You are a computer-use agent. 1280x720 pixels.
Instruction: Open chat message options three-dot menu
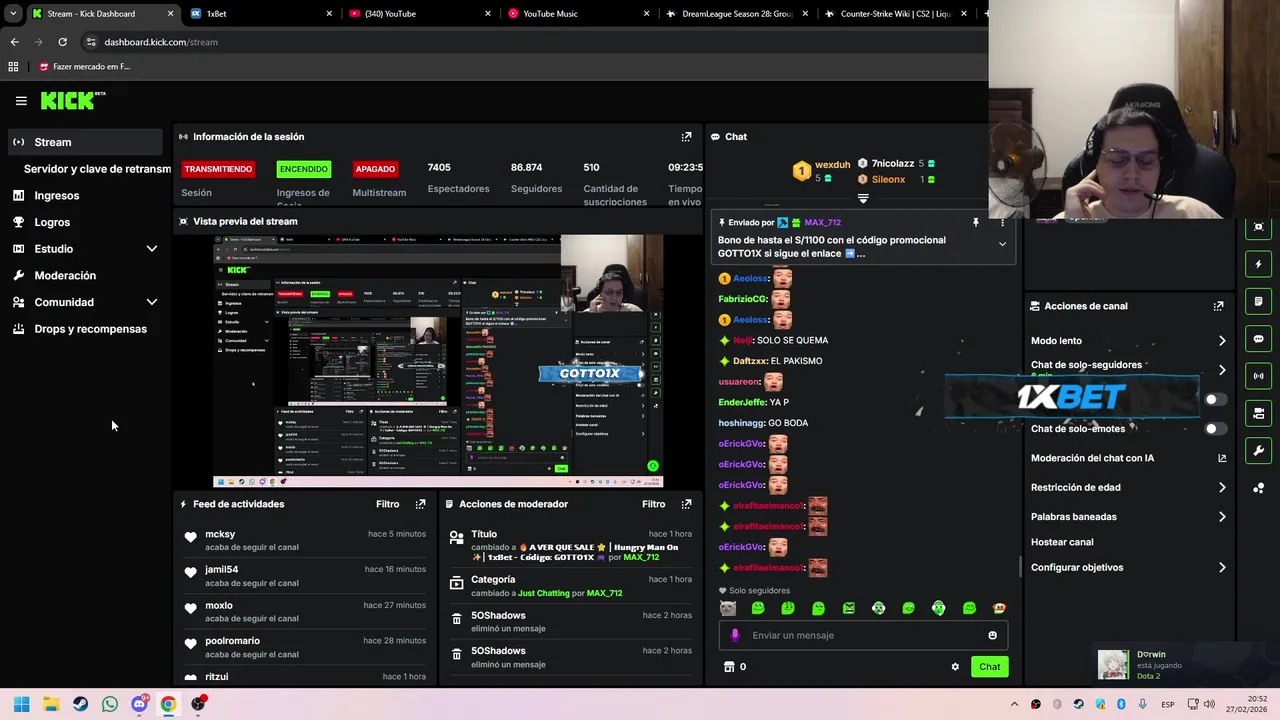1002,223
